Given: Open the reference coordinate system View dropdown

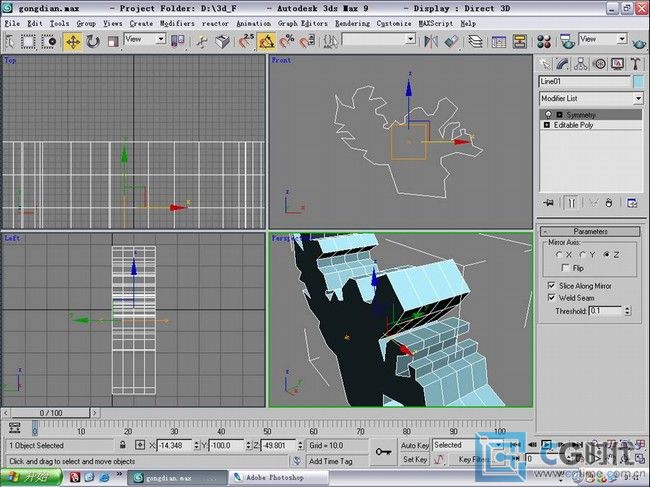Looking at the screenshot, I should coord(145,39).
